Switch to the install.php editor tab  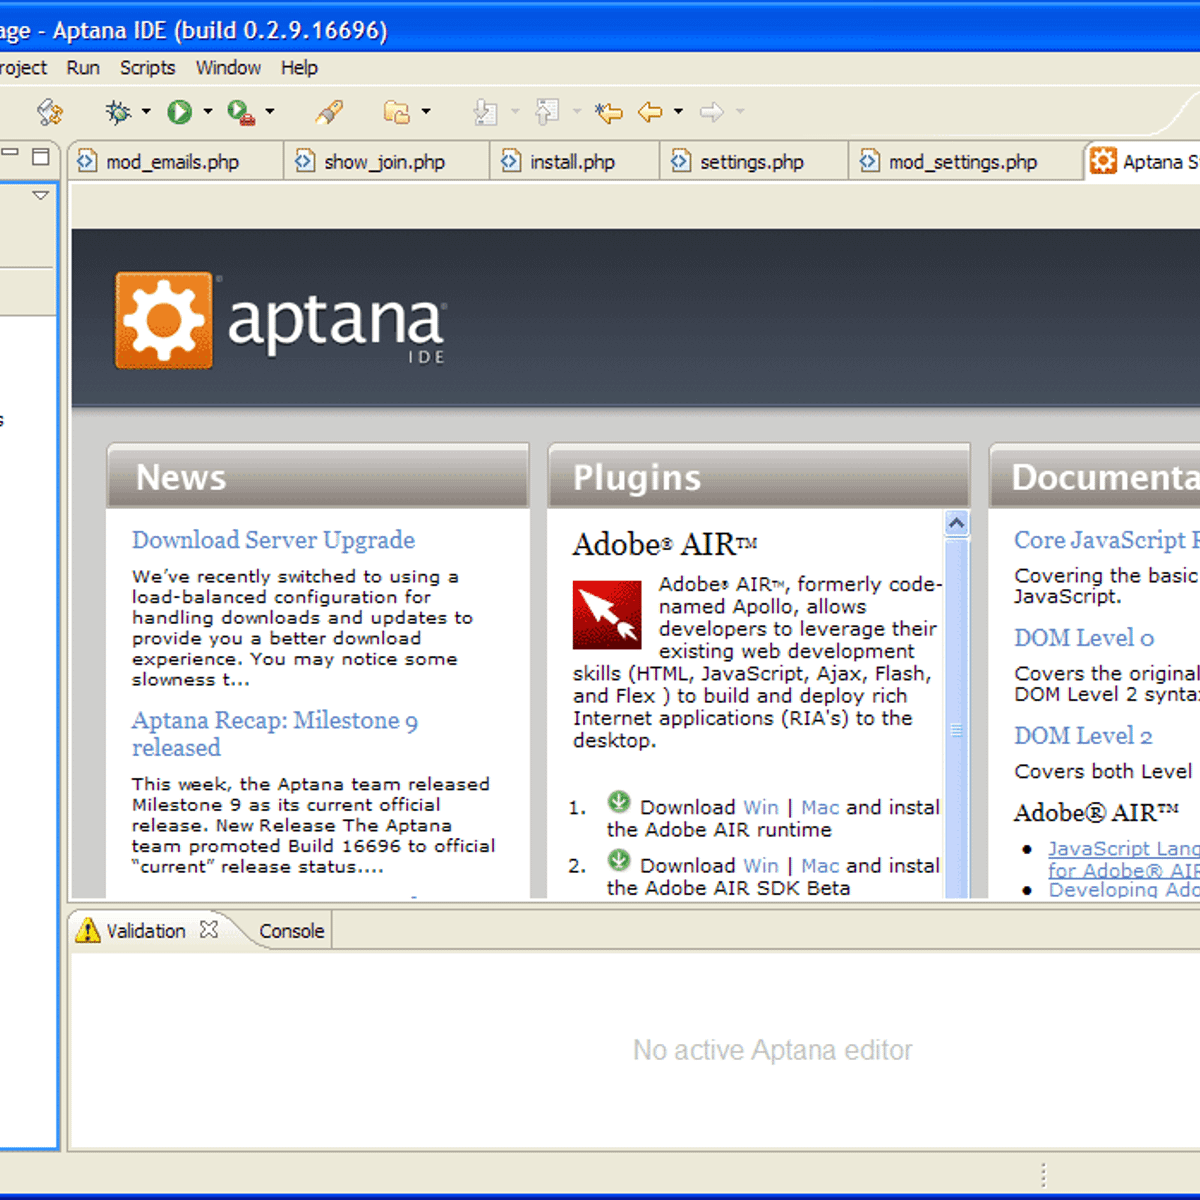pos(575,161)
